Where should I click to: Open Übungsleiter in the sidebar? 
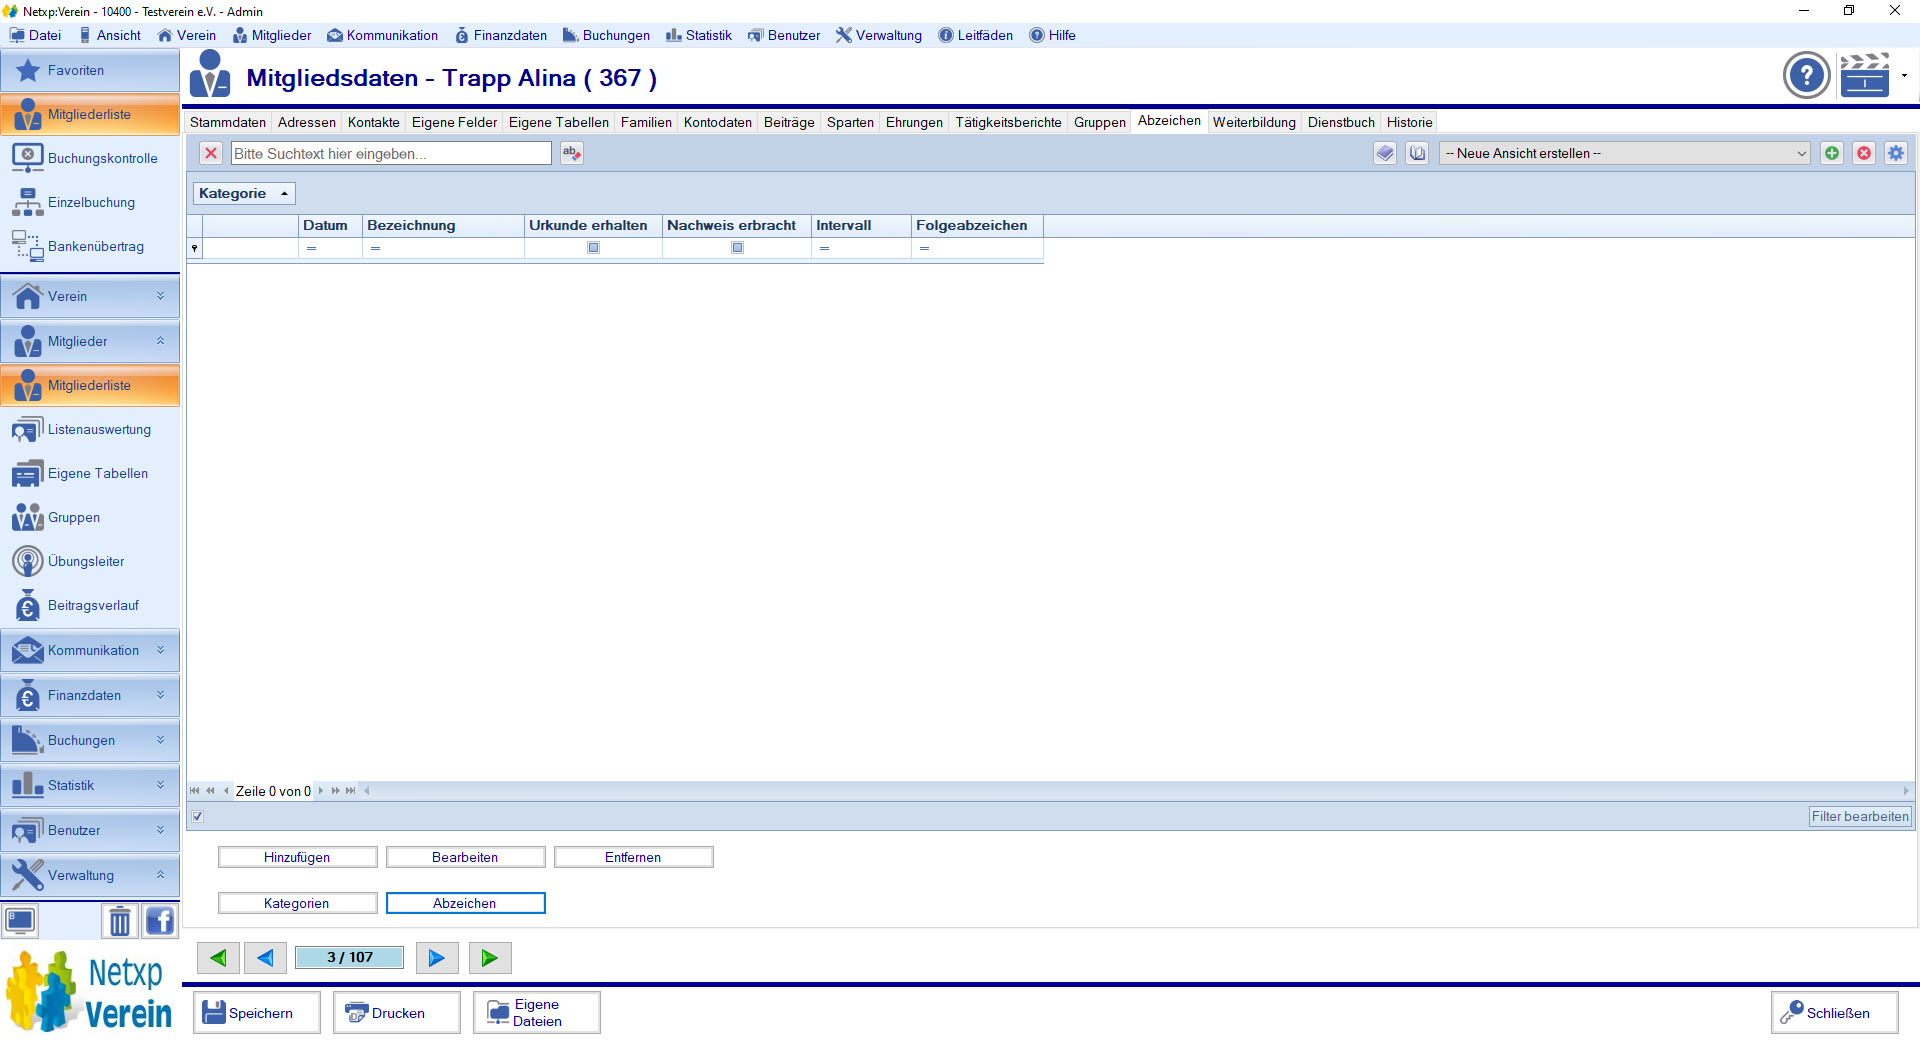(90, 562)
